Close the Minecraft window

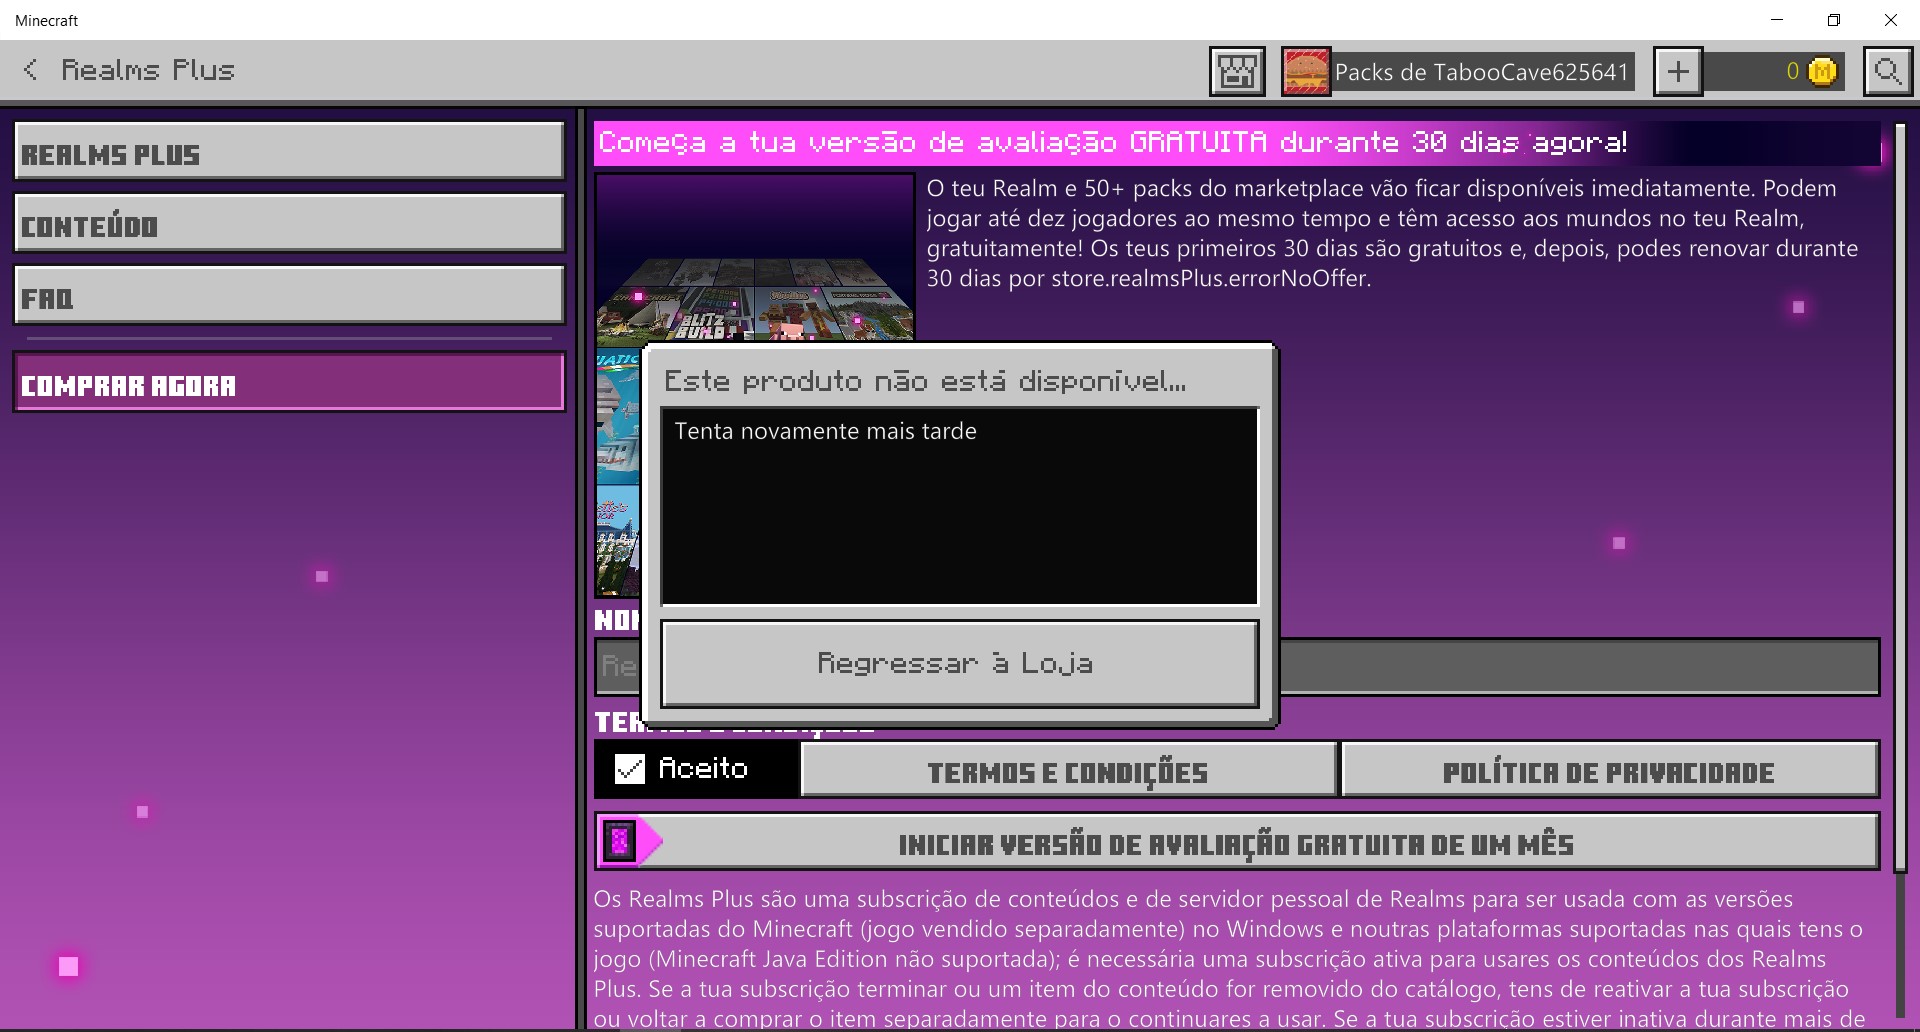pyautogui.click(x=1891, y=20)
